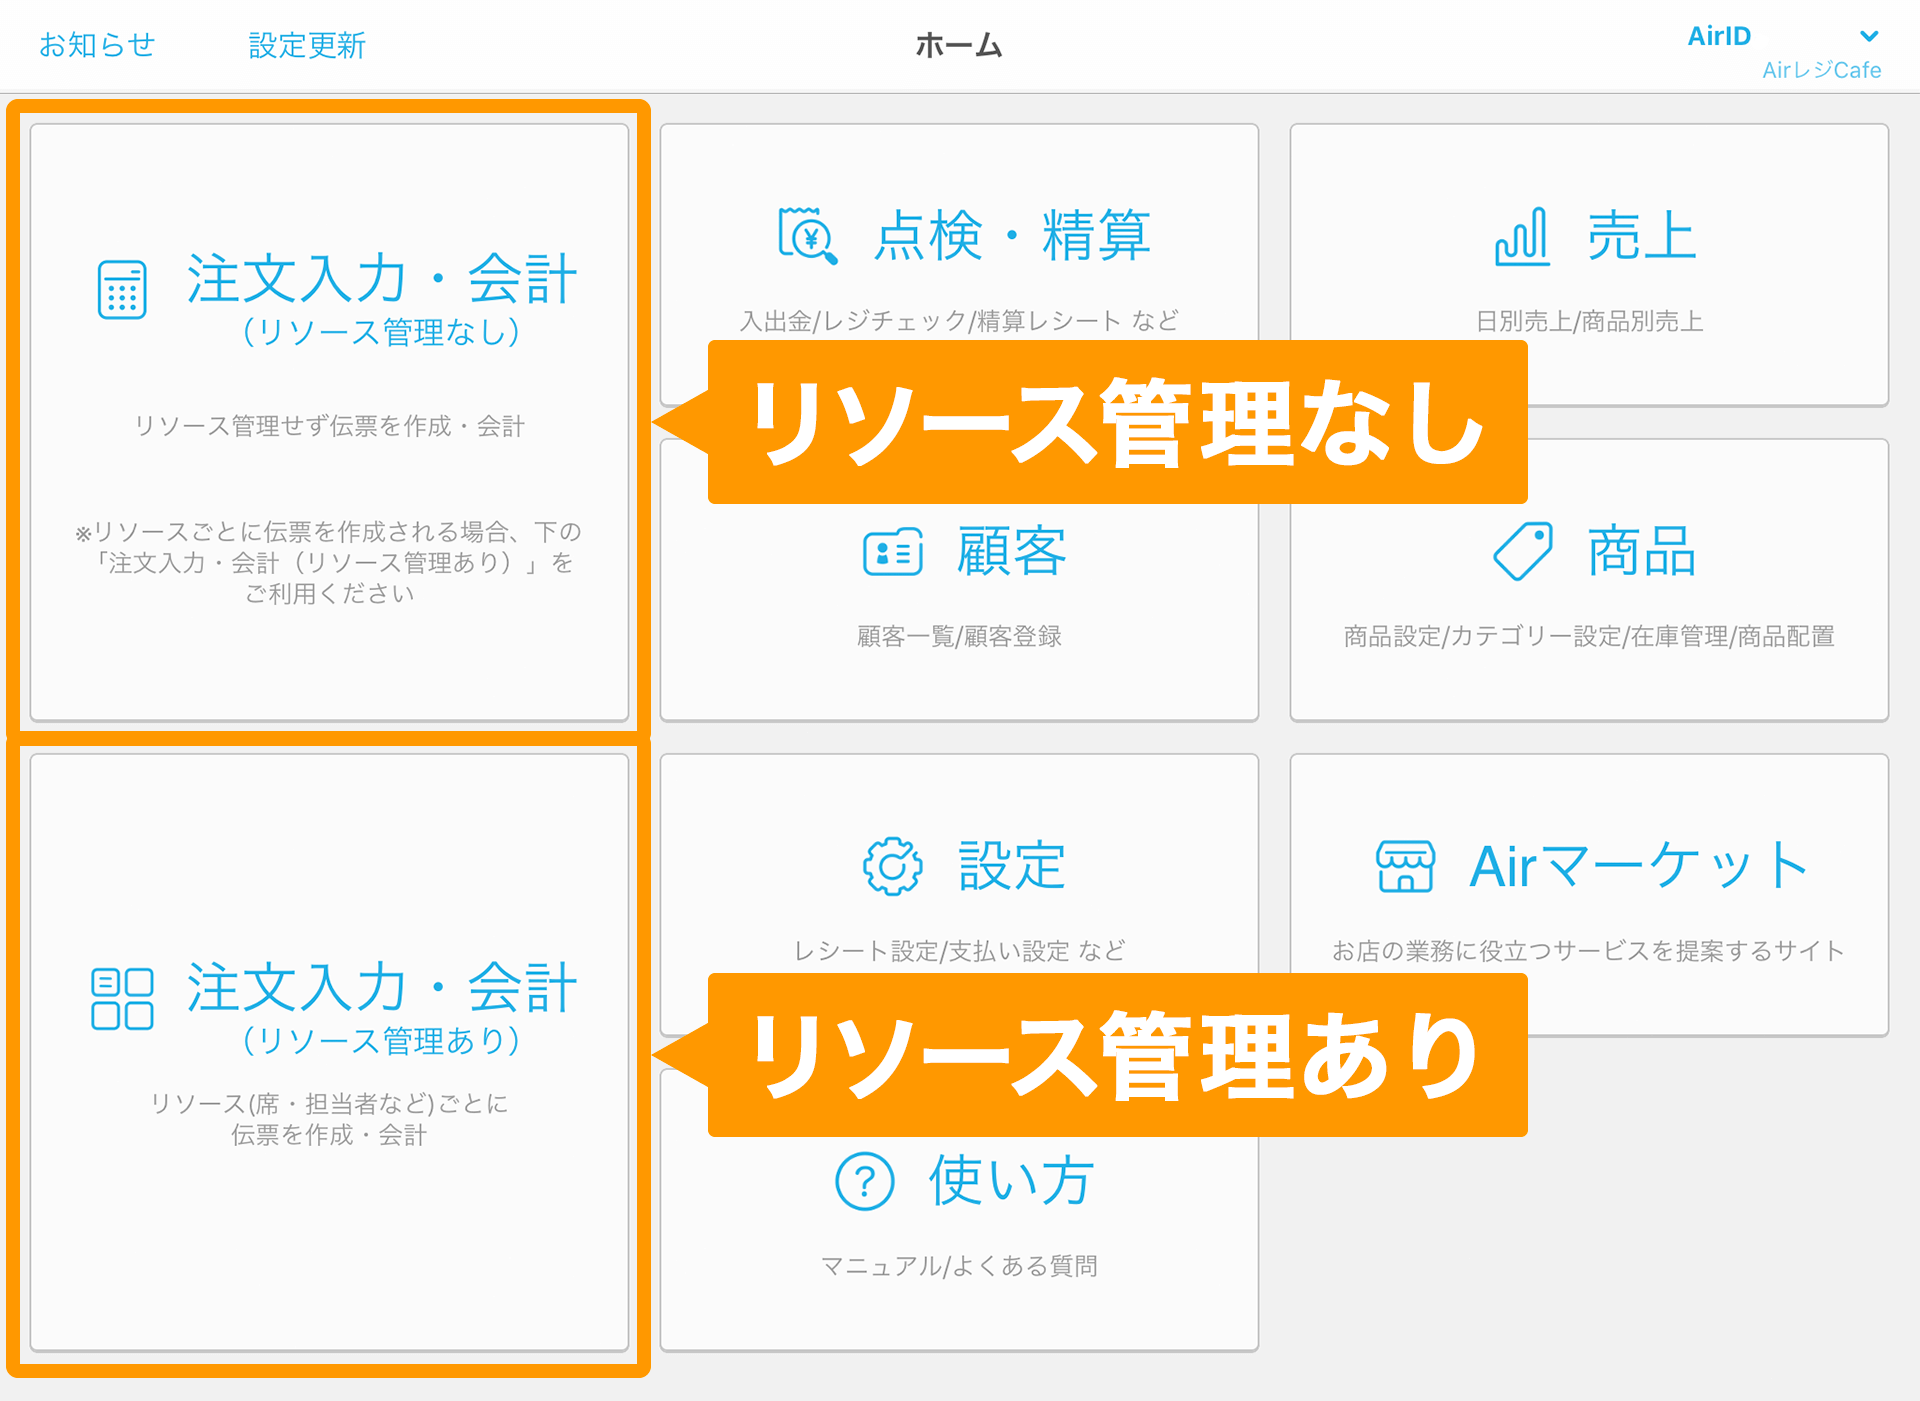Open the 設定 settings tile title

pos(1011,866)
